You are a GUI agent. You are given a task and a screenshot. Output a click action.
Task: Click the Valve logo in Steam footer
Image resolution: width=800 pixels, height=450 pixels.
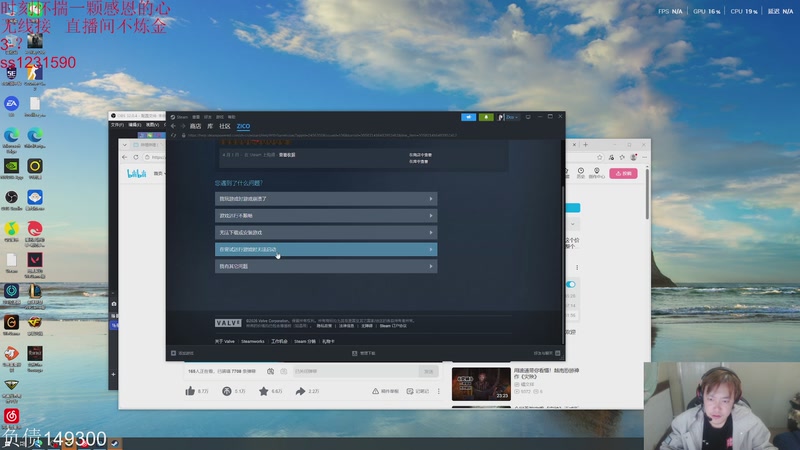(228, 323)
